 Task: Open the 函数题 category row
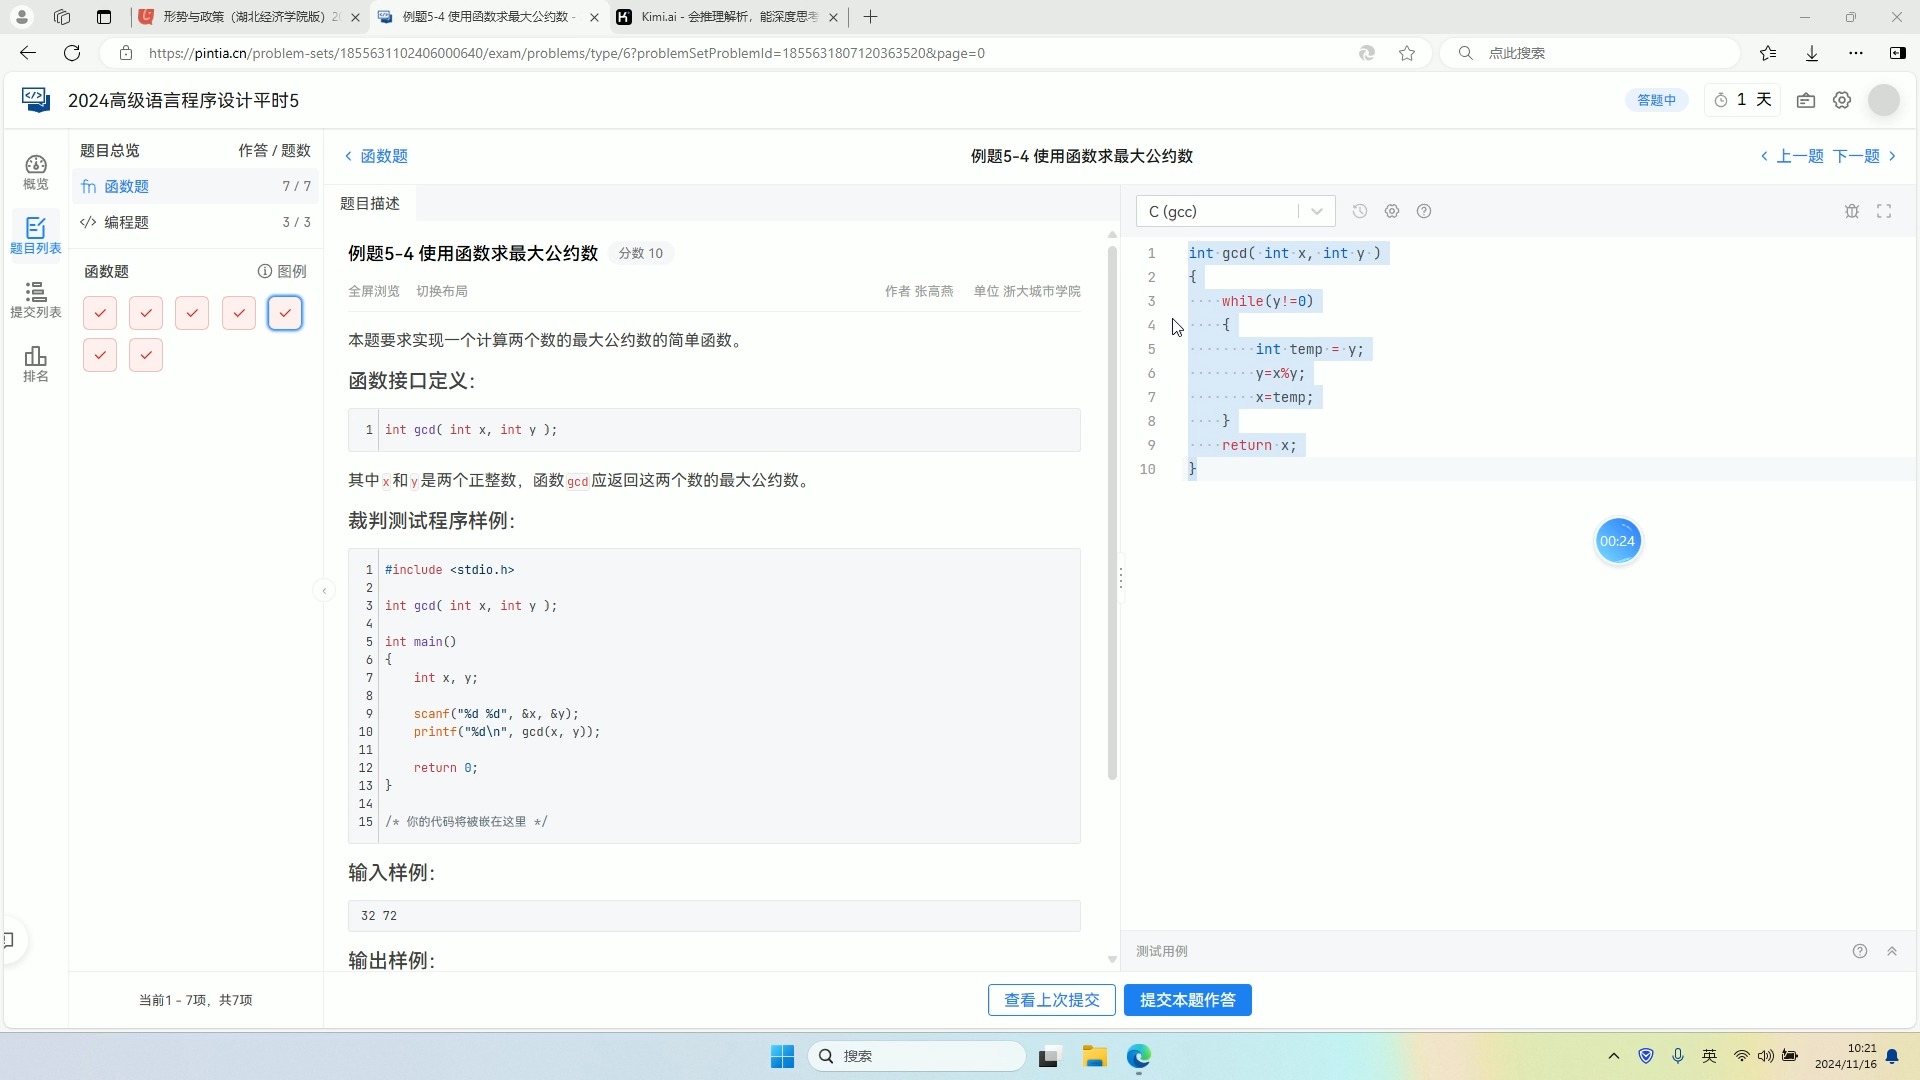[x=196, y=186]
